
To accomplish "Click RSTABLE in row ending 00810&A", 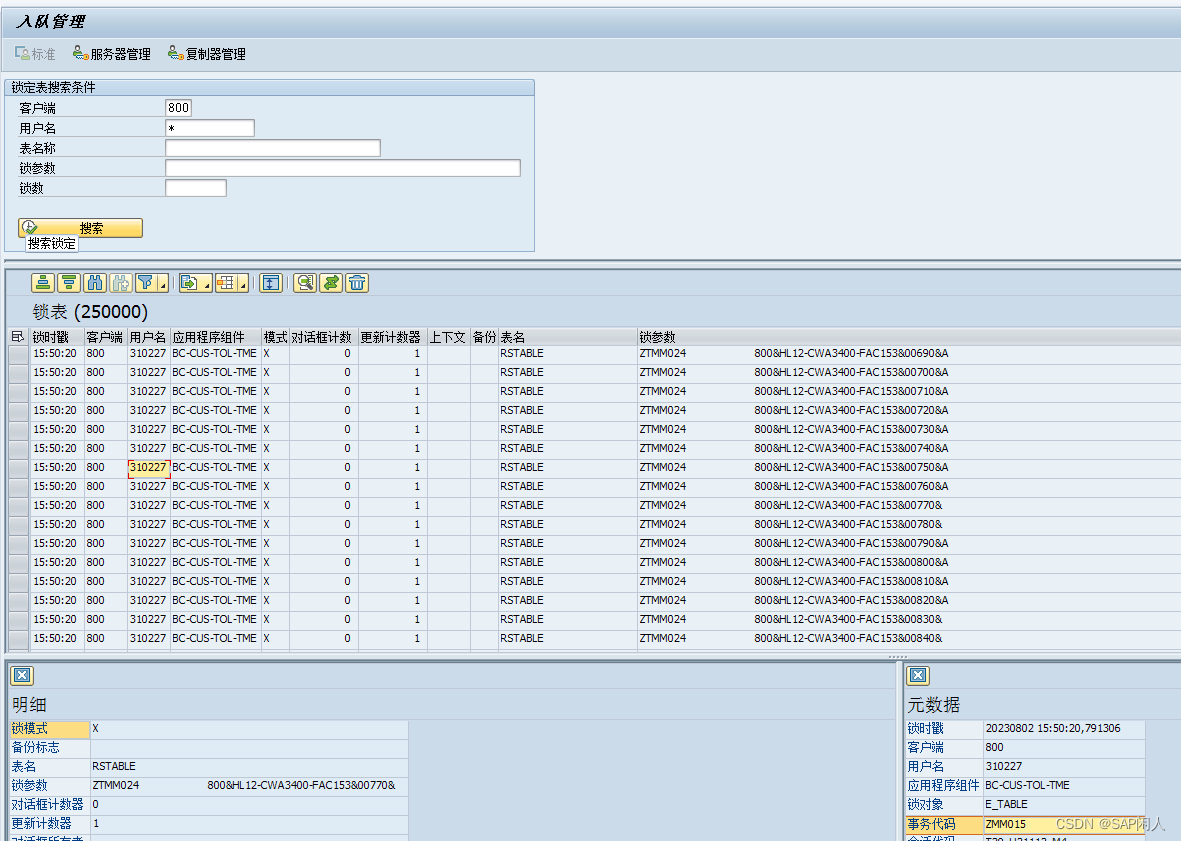I will point(521,581).
